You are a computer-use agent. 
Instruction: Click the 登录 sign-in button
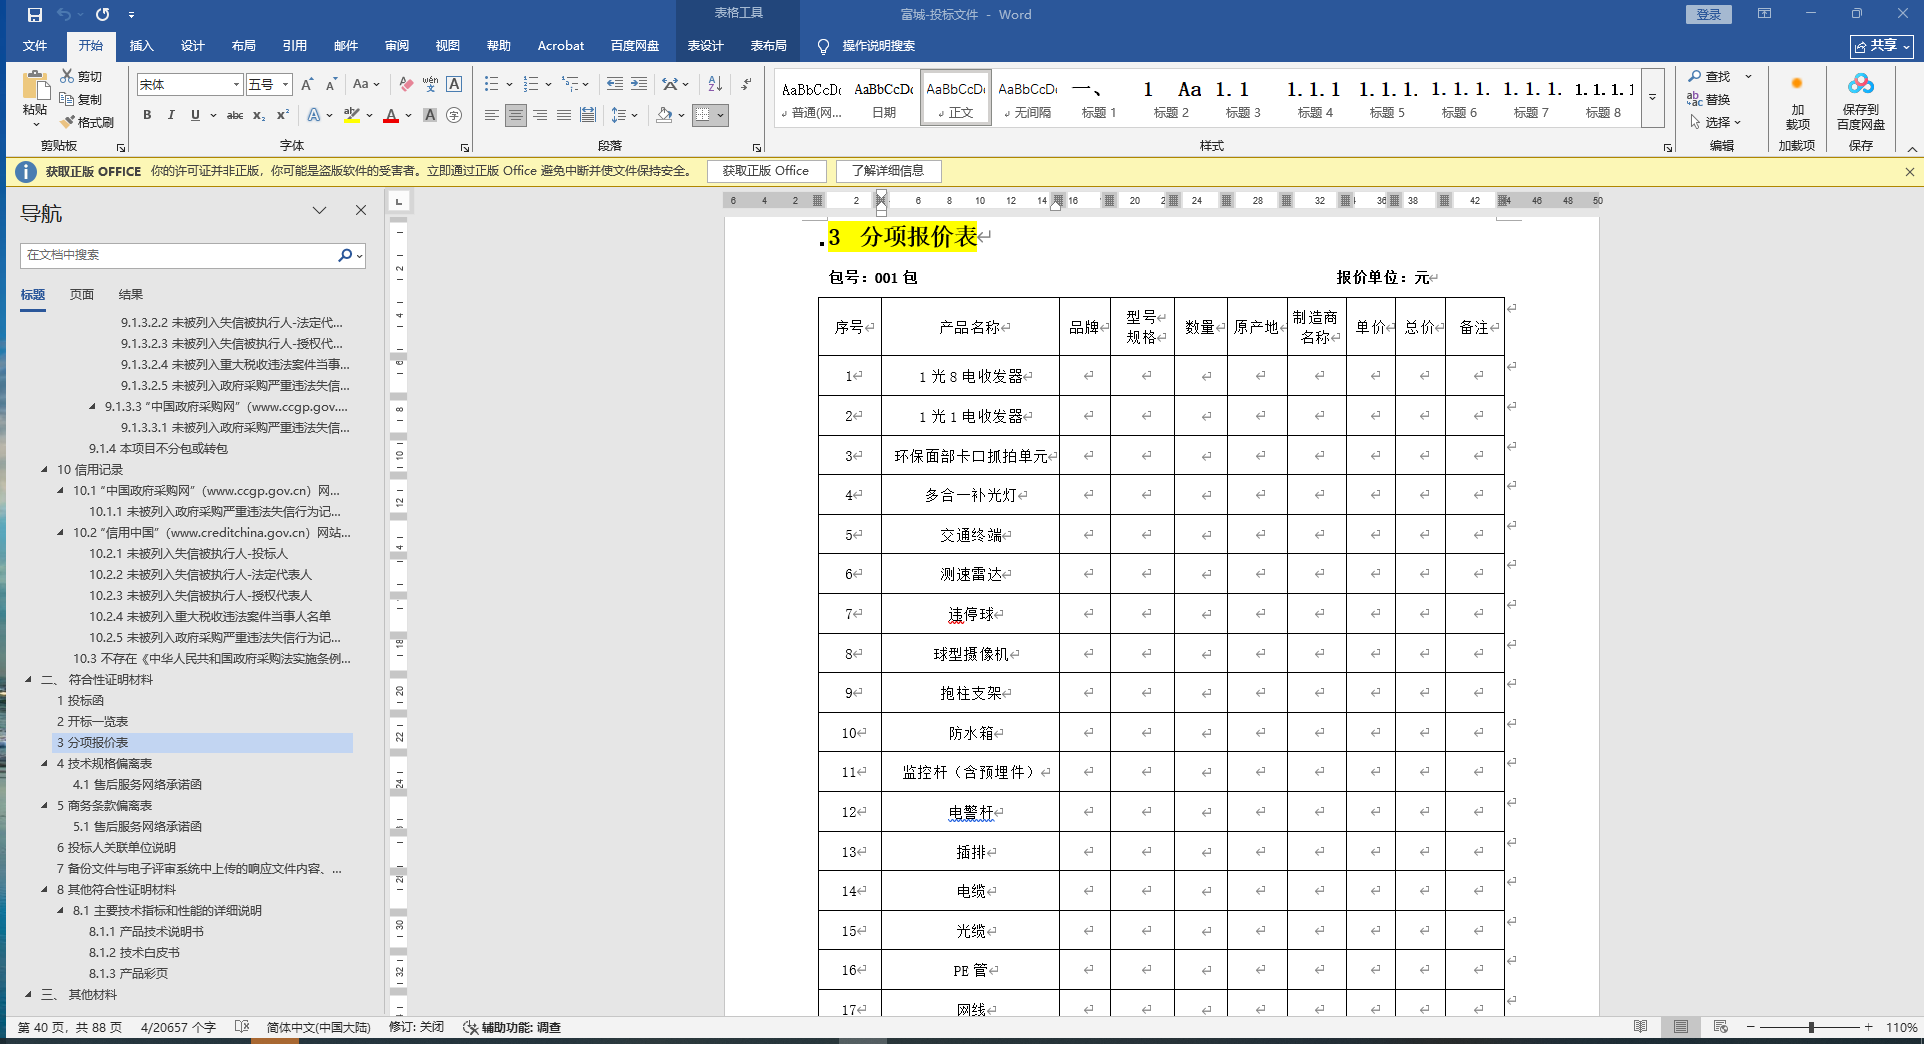pyautogui.click(x=1709, y=14)
